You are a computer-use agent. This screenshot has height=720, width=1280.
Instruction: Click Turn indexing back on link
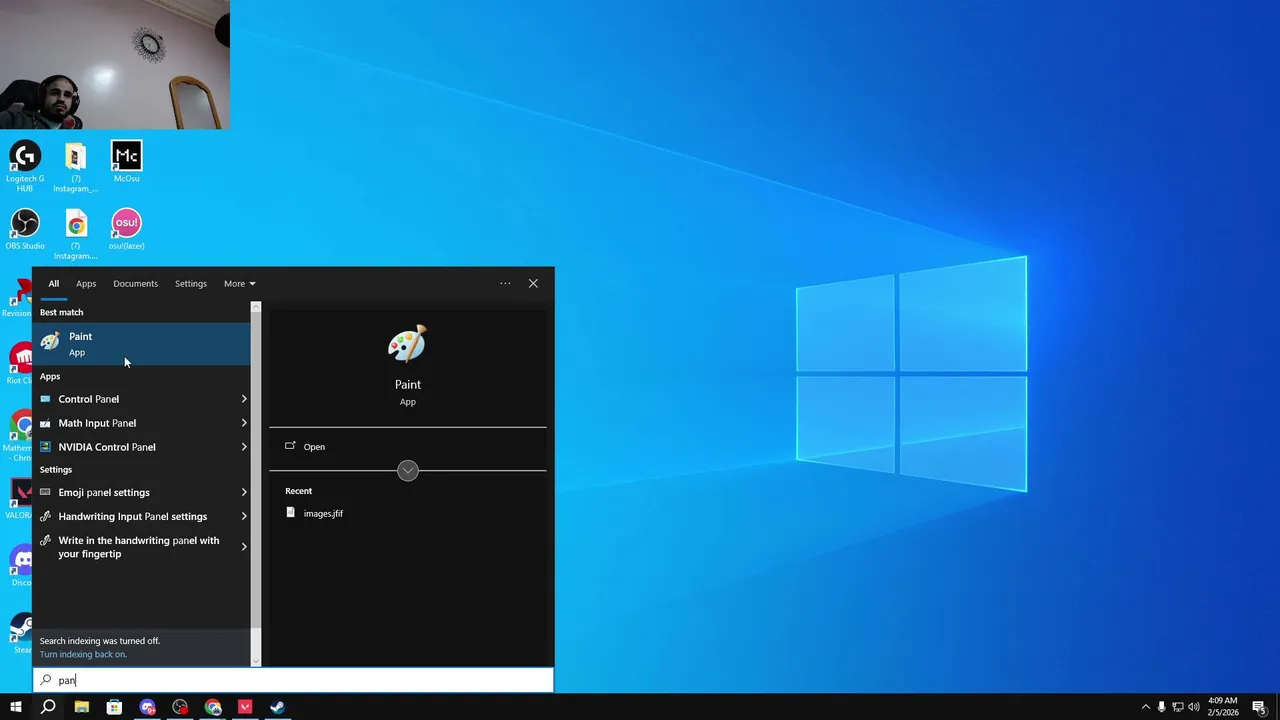click(x=83, y=654)
